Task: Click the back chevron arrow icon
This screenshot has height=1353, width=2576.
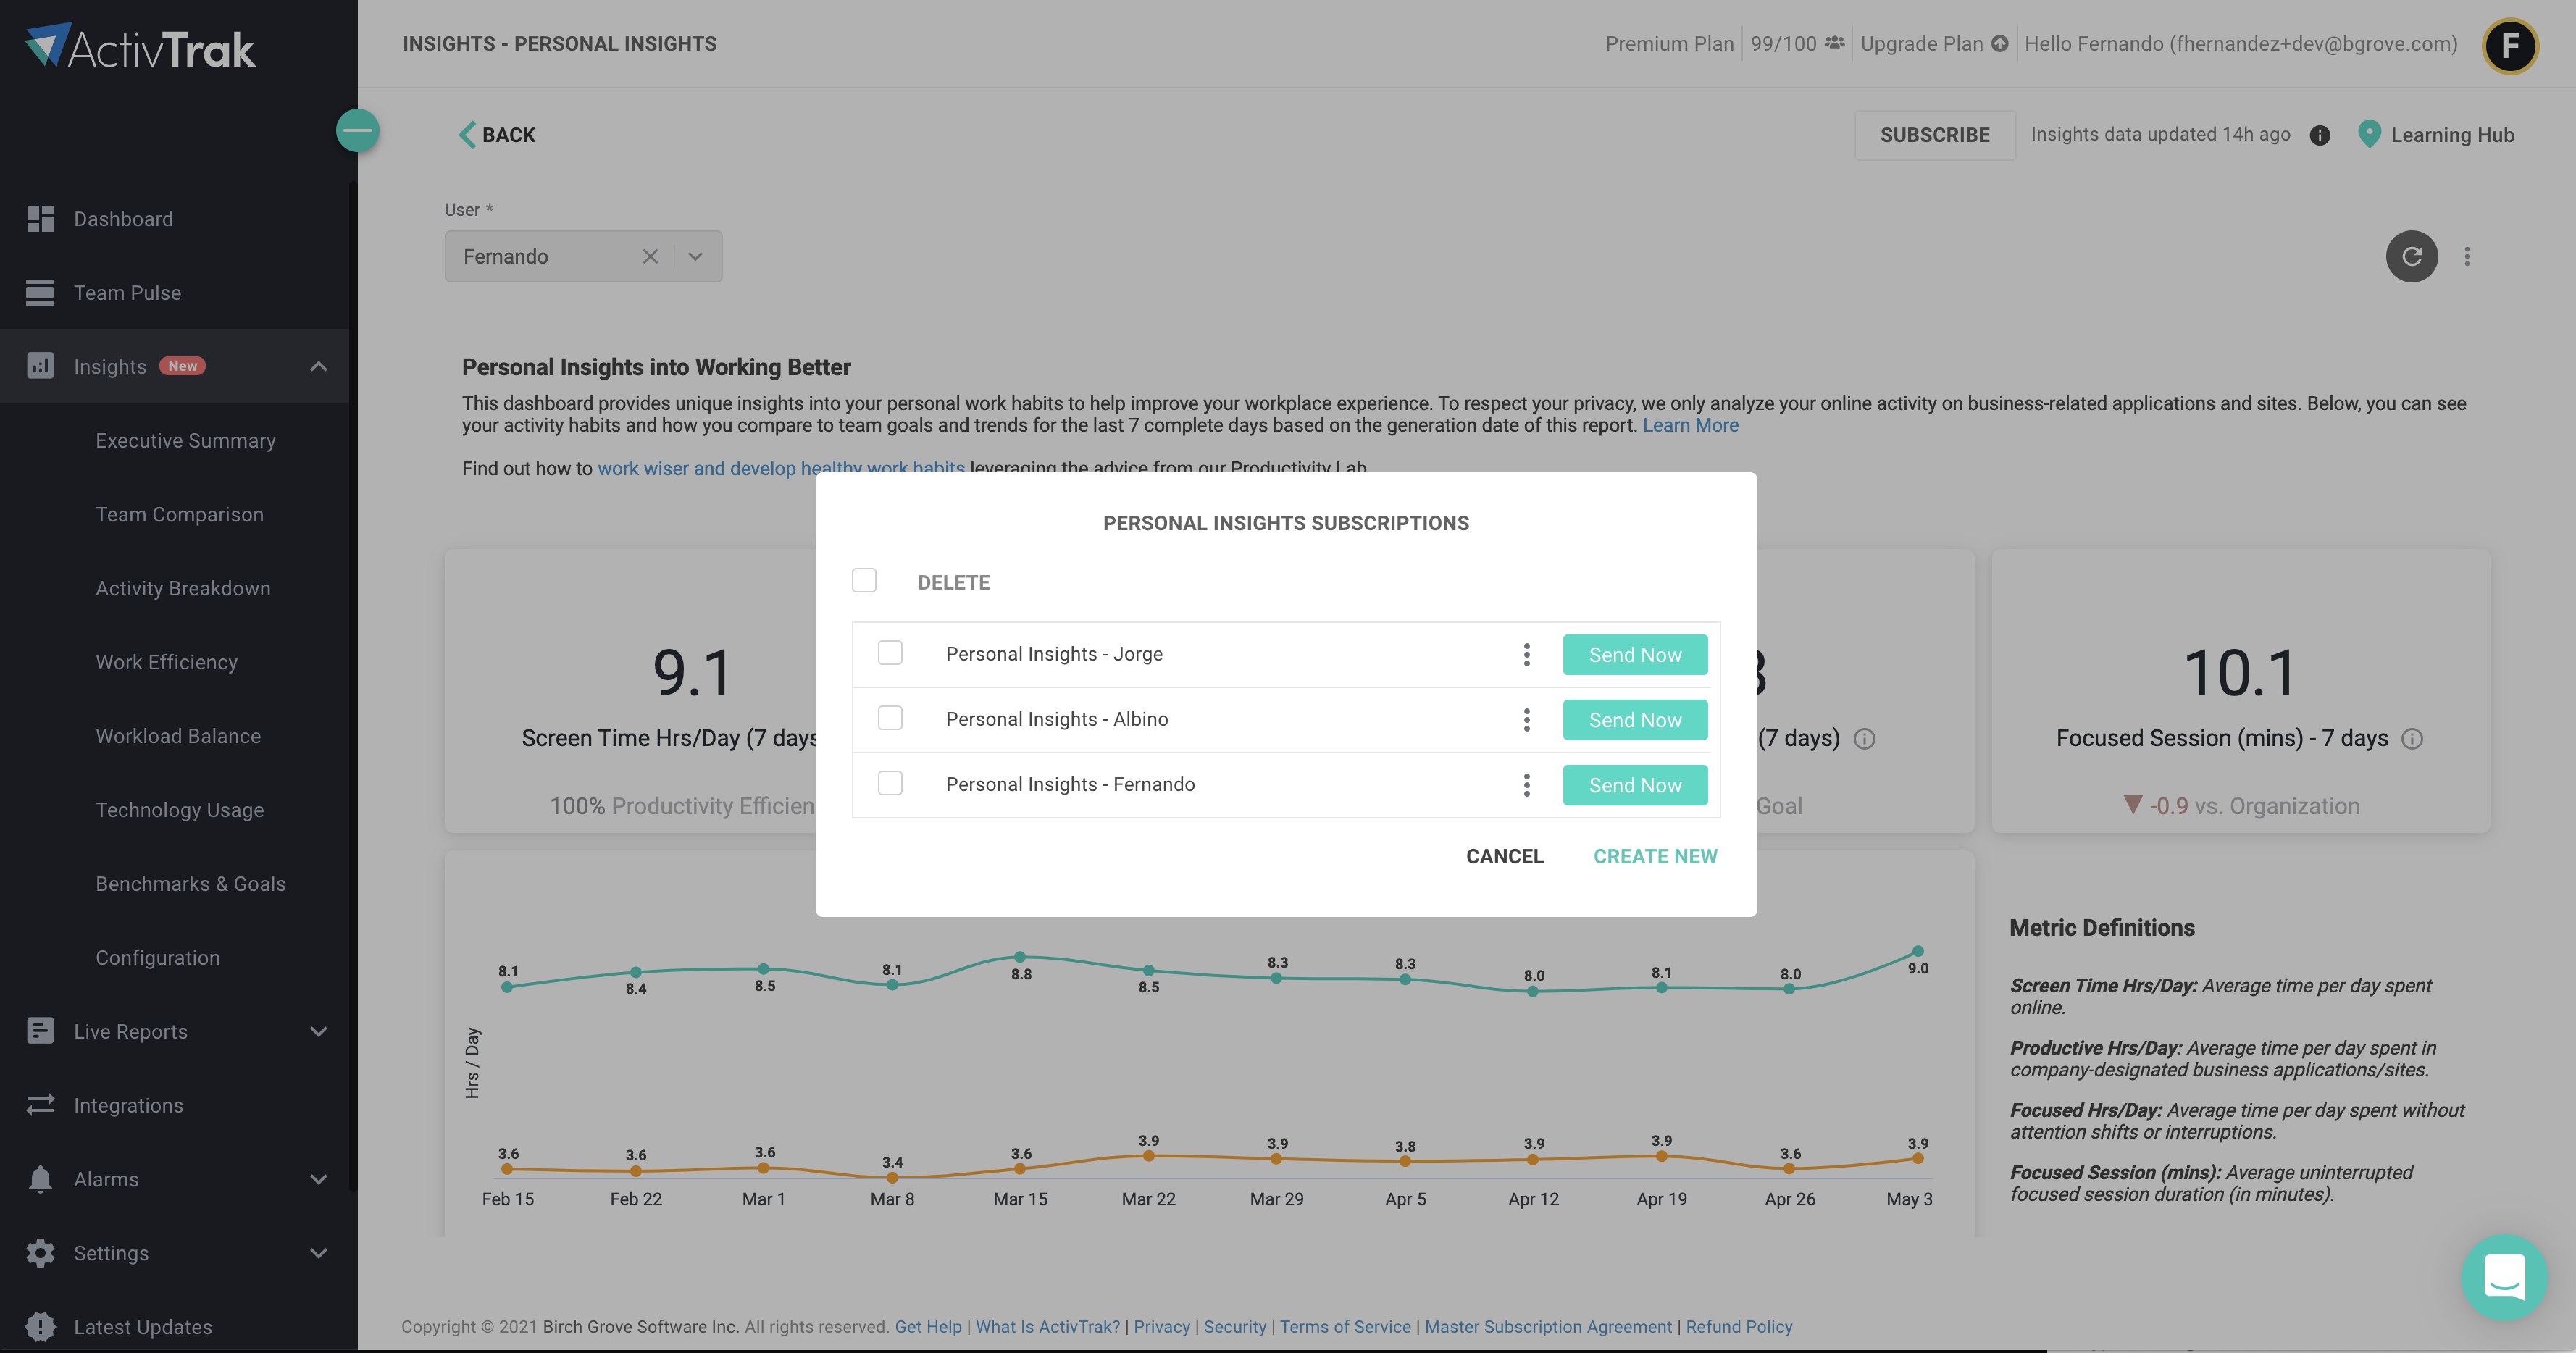Action: pos(467,135)
